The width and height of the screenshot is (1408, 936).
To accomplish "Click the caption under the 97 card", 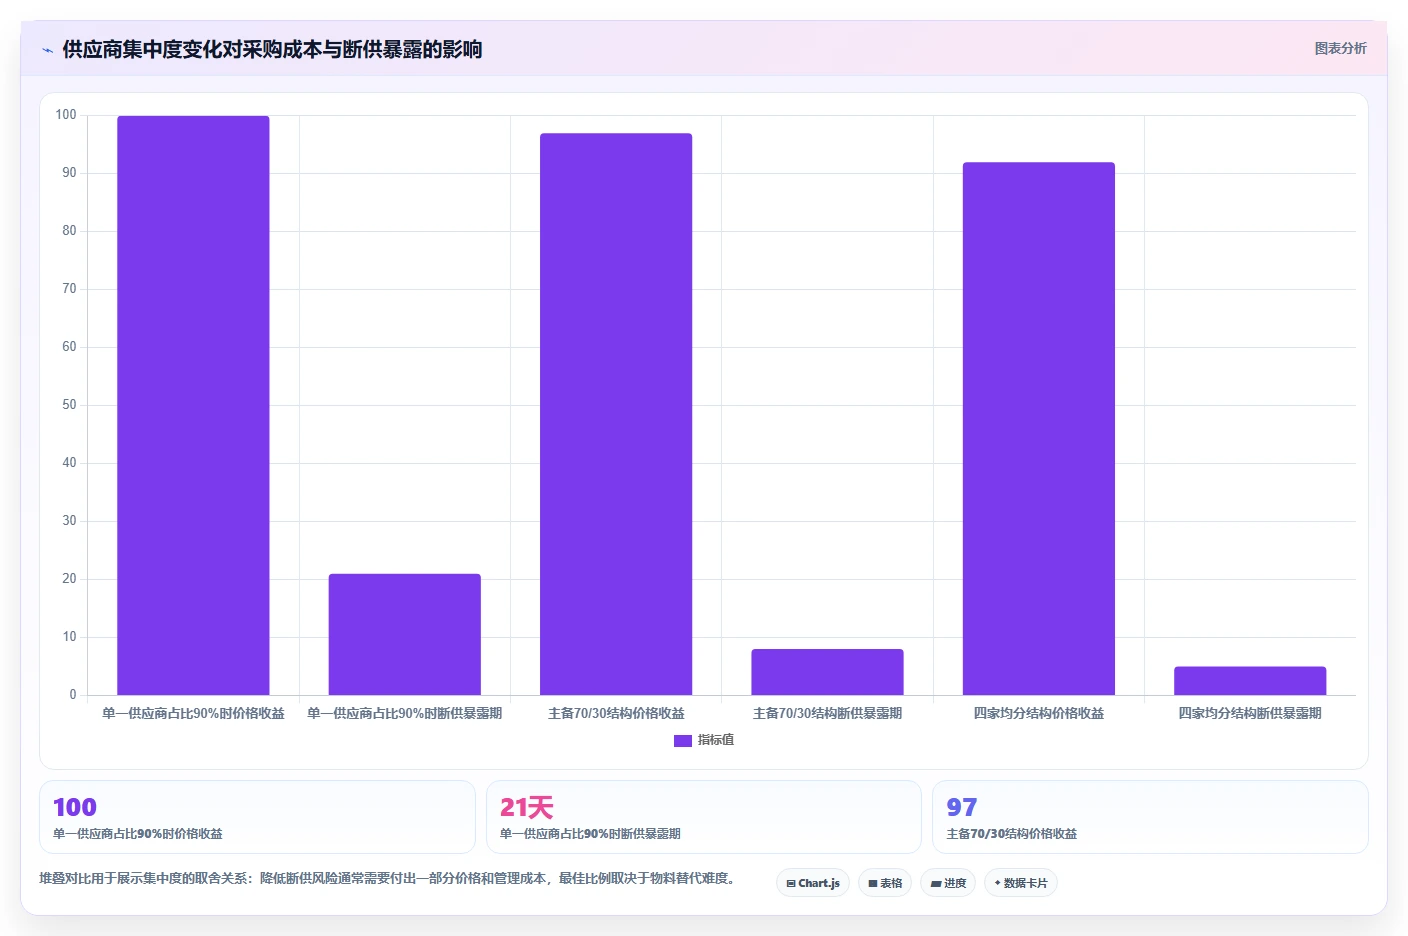I will pos(1012,834).
